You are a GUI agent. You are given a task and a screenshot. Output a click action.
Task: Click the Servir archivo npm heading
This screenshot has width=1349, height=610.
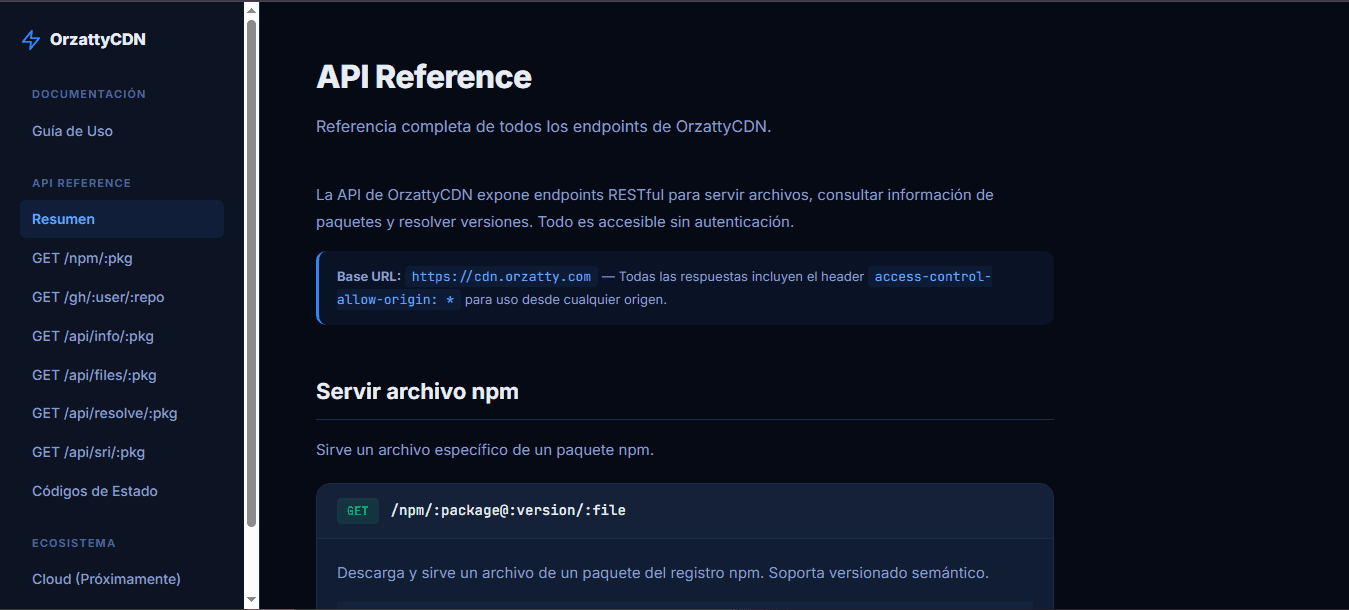418,391
